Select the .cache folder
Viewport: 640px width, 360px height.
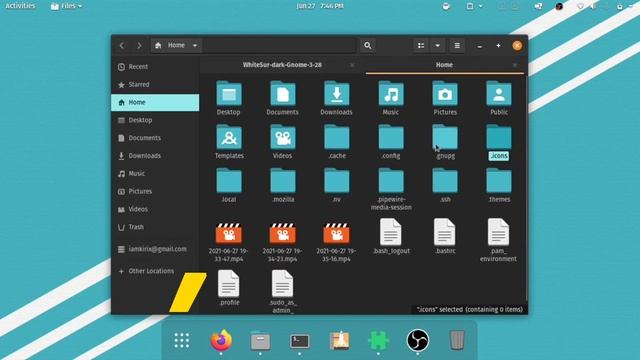pos(336,137)
